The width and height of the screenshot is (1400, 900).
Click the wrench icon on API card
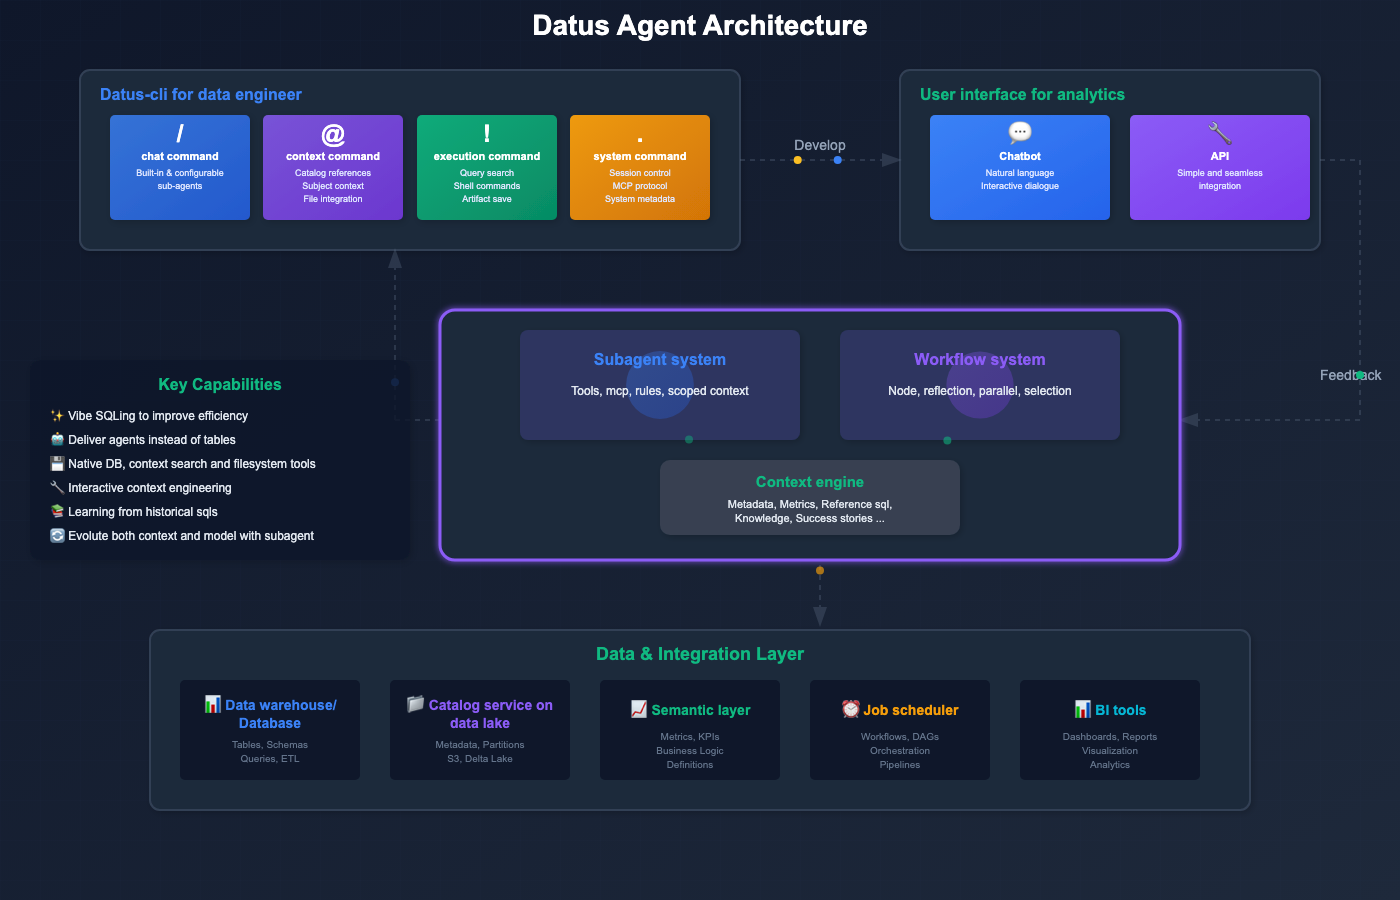[x=1220, y=133]
